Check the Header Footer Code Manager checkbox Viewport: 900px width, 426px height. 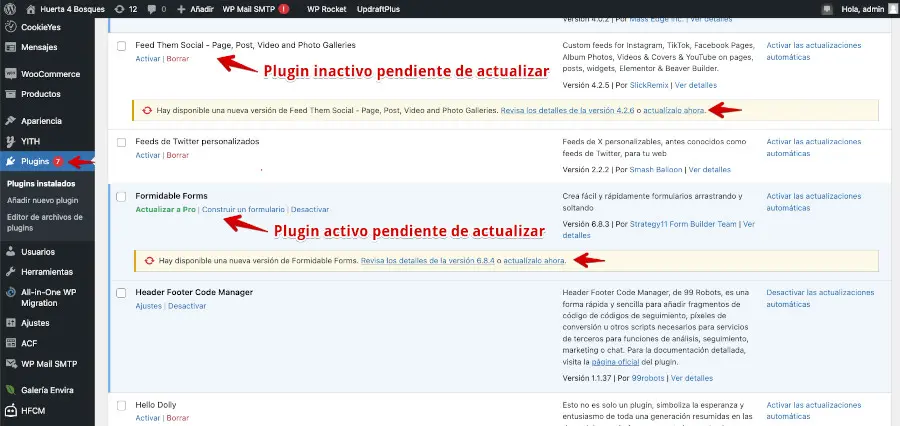click(121, 293)
